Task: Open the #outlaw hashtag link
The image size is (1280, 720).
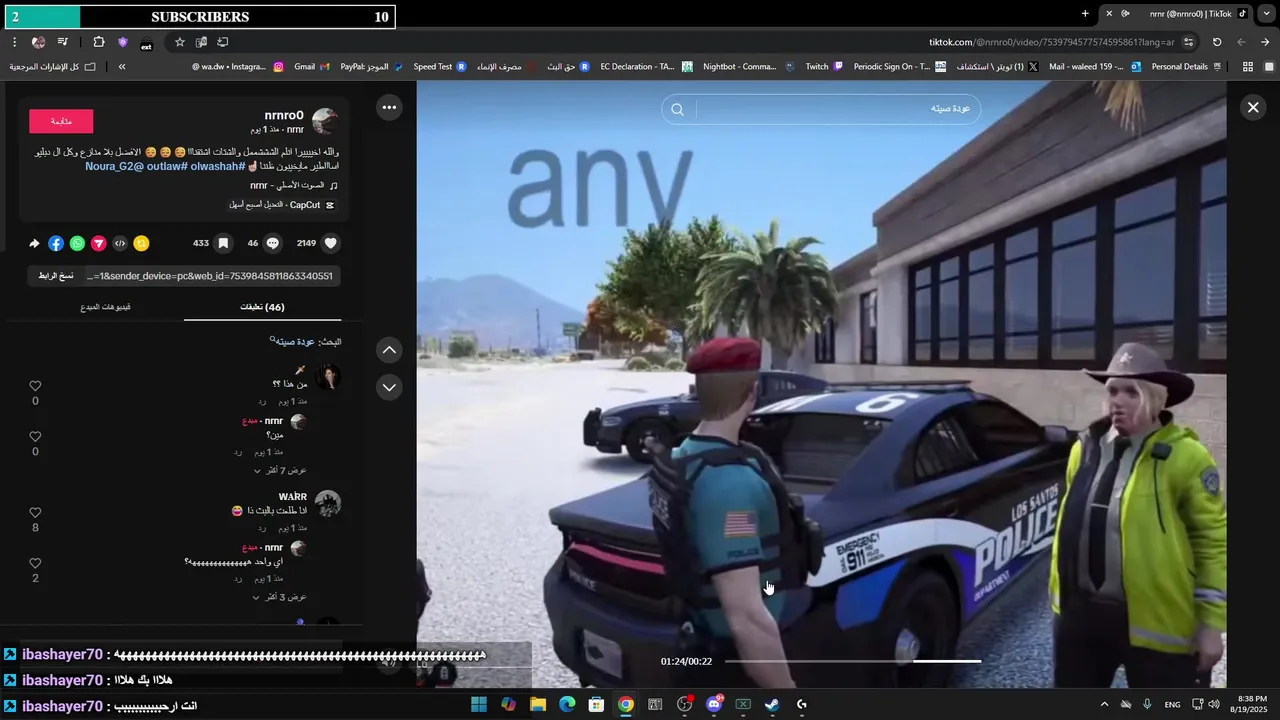Action: 166,166
